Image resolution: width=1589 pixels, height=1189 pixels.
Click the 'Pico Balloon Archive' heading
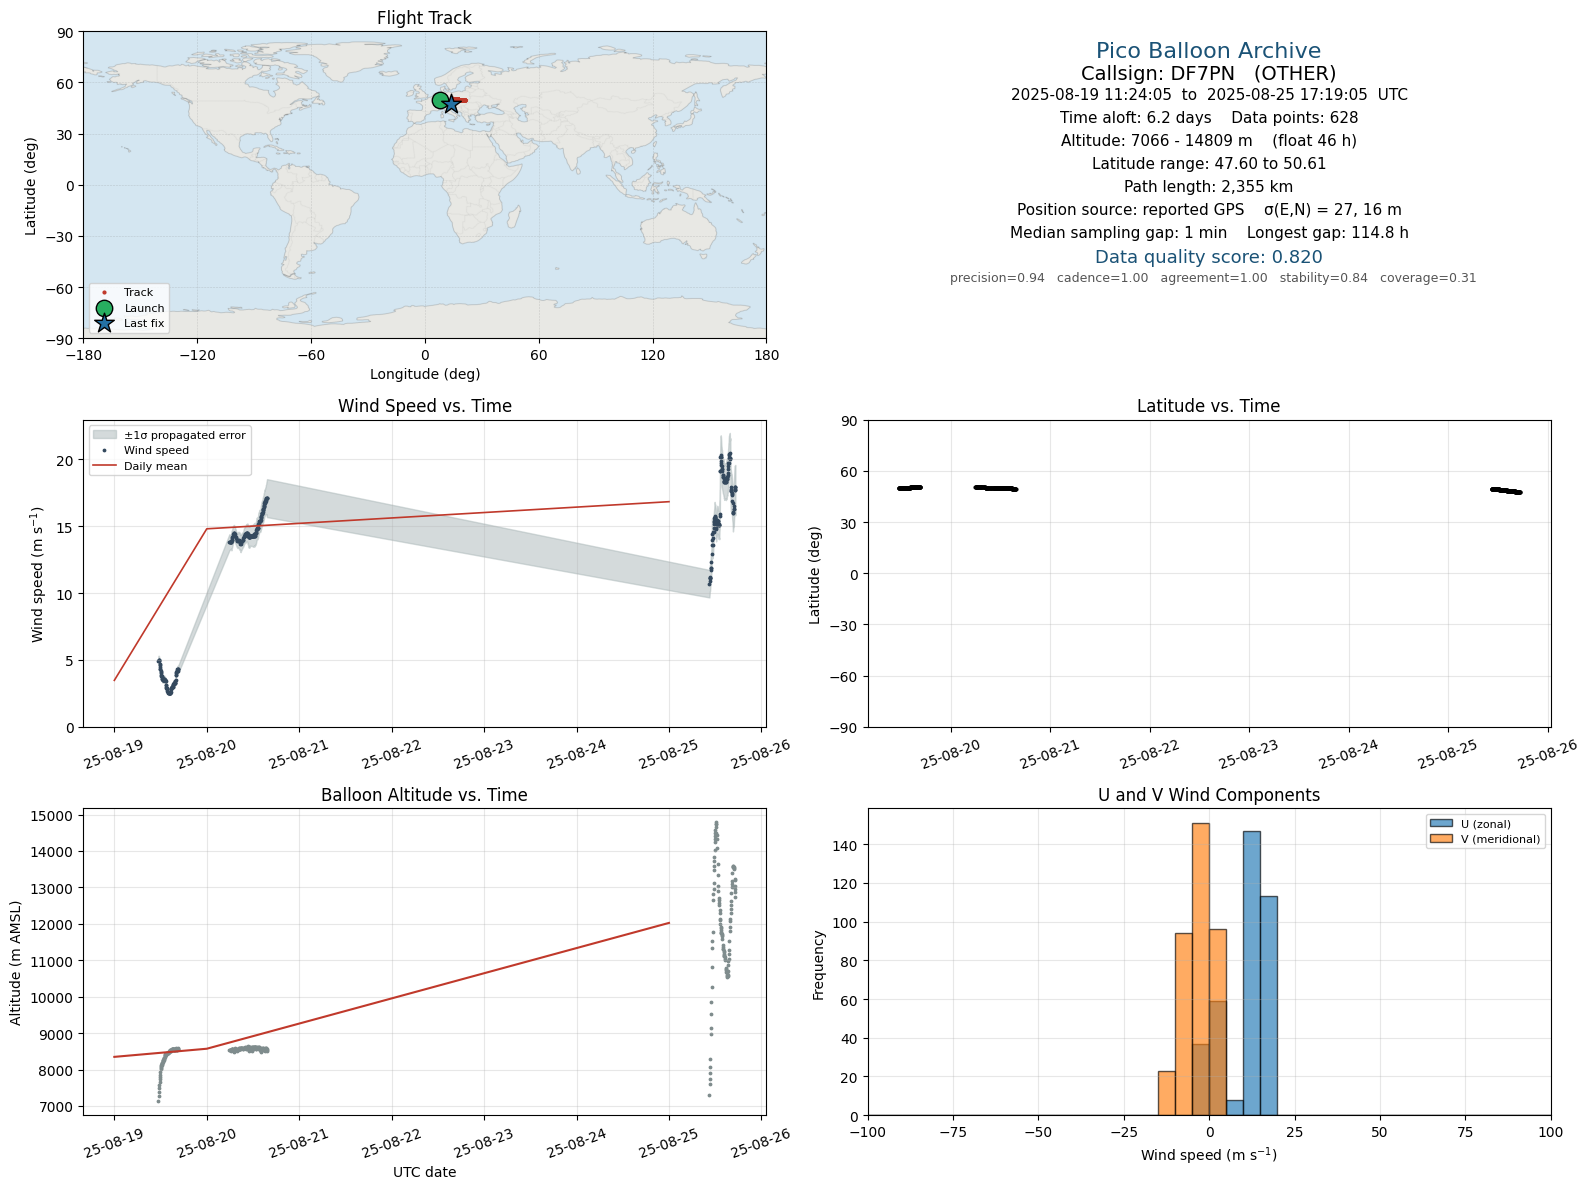click(1208, 51)
